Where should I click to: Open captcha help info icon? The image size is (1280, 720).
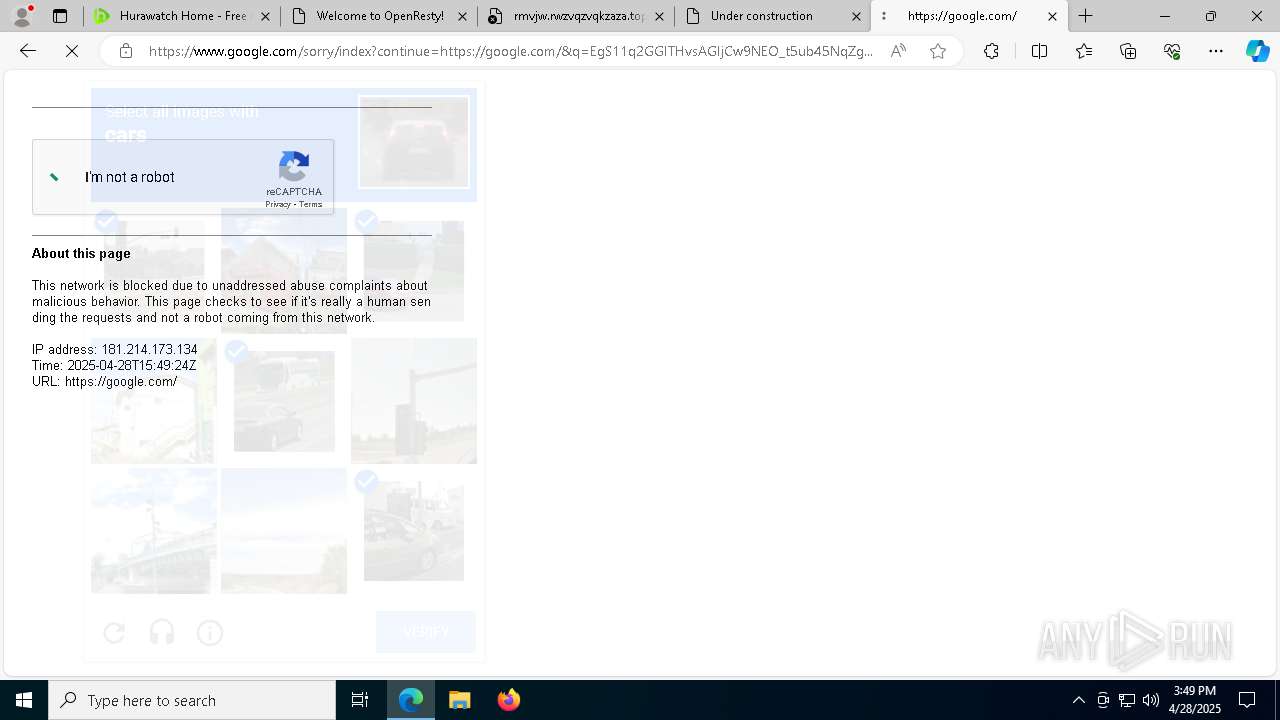click(210, 632)
